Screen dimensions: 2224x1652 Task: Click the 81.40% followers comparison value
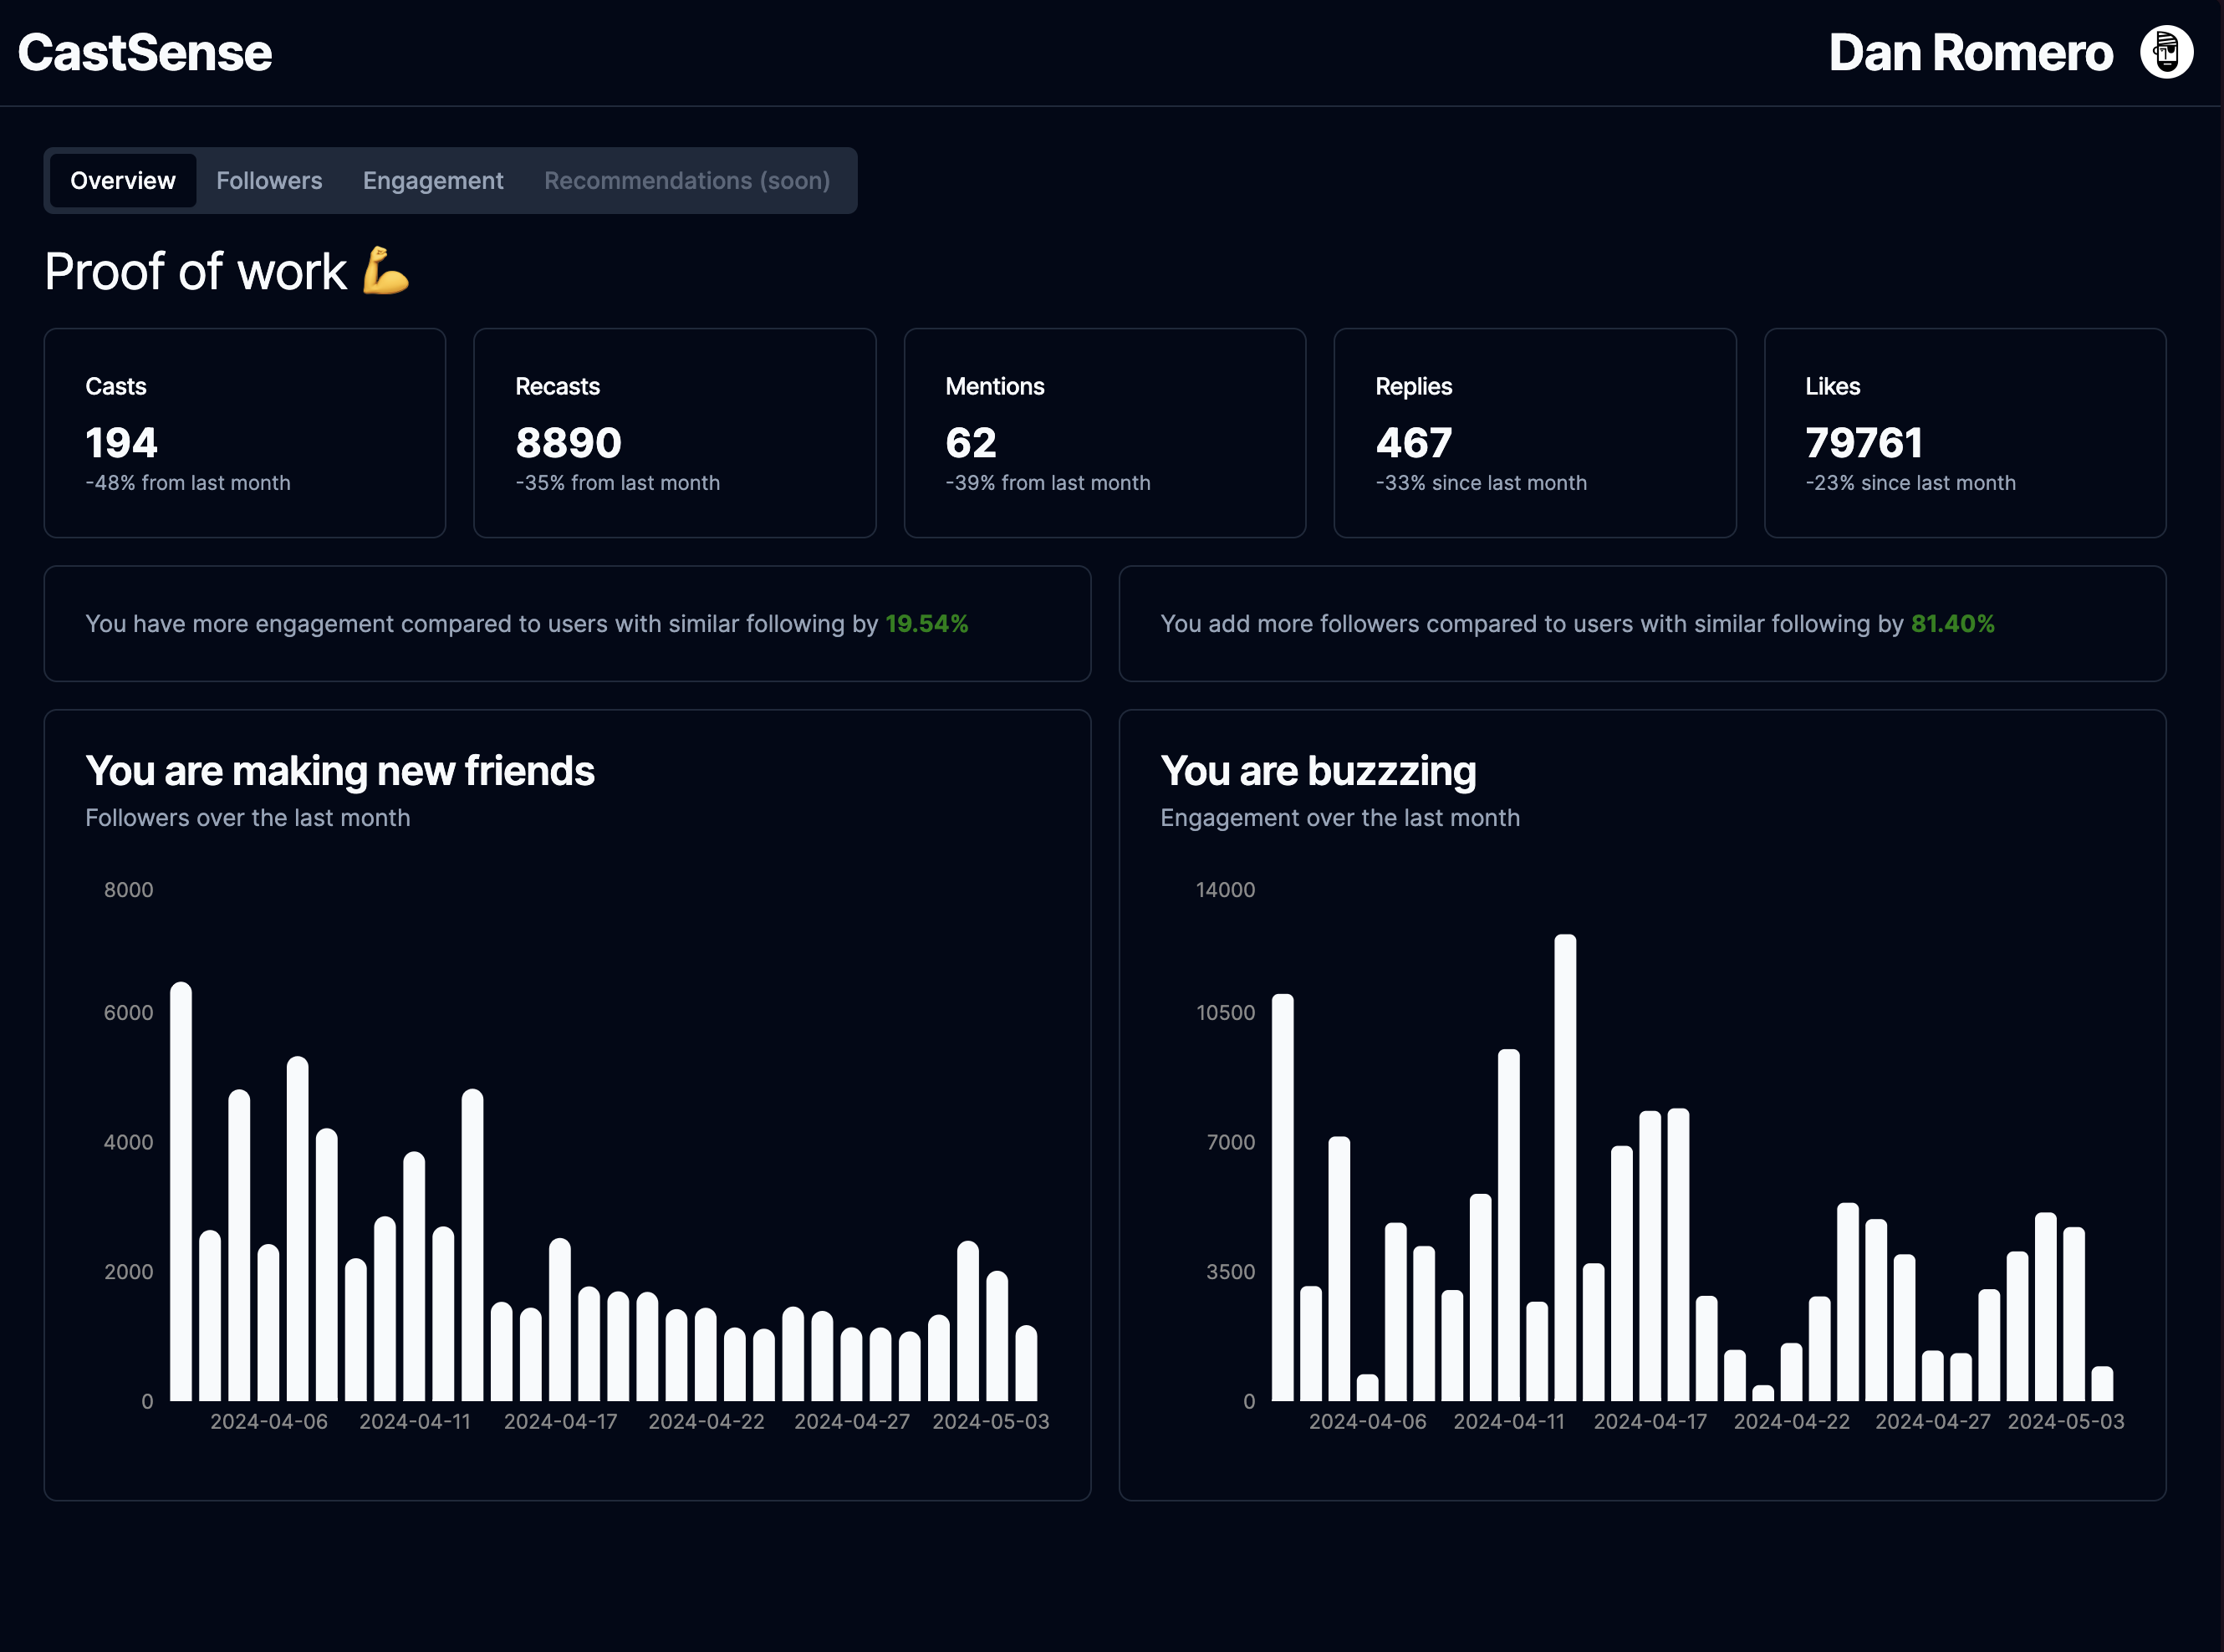pyautogui.click(x=1952, y=624)
